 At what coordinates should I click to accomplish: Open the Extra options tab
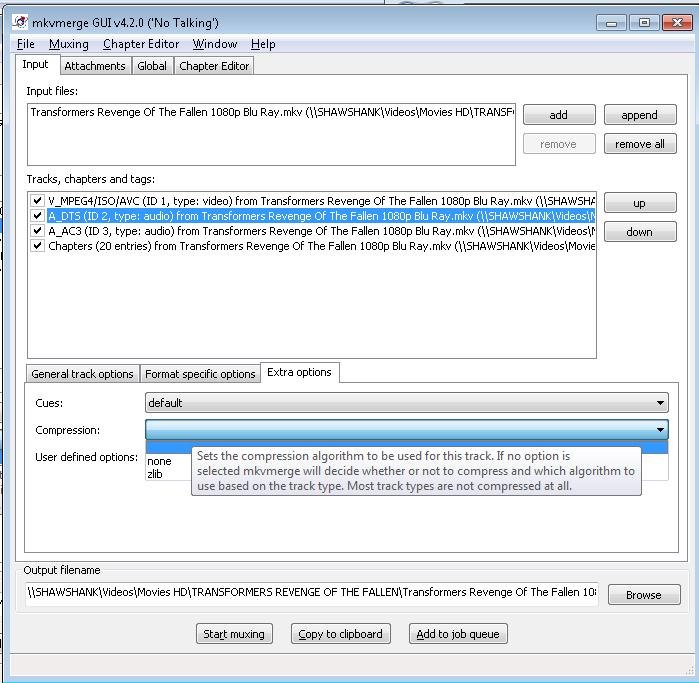point(300,372)
